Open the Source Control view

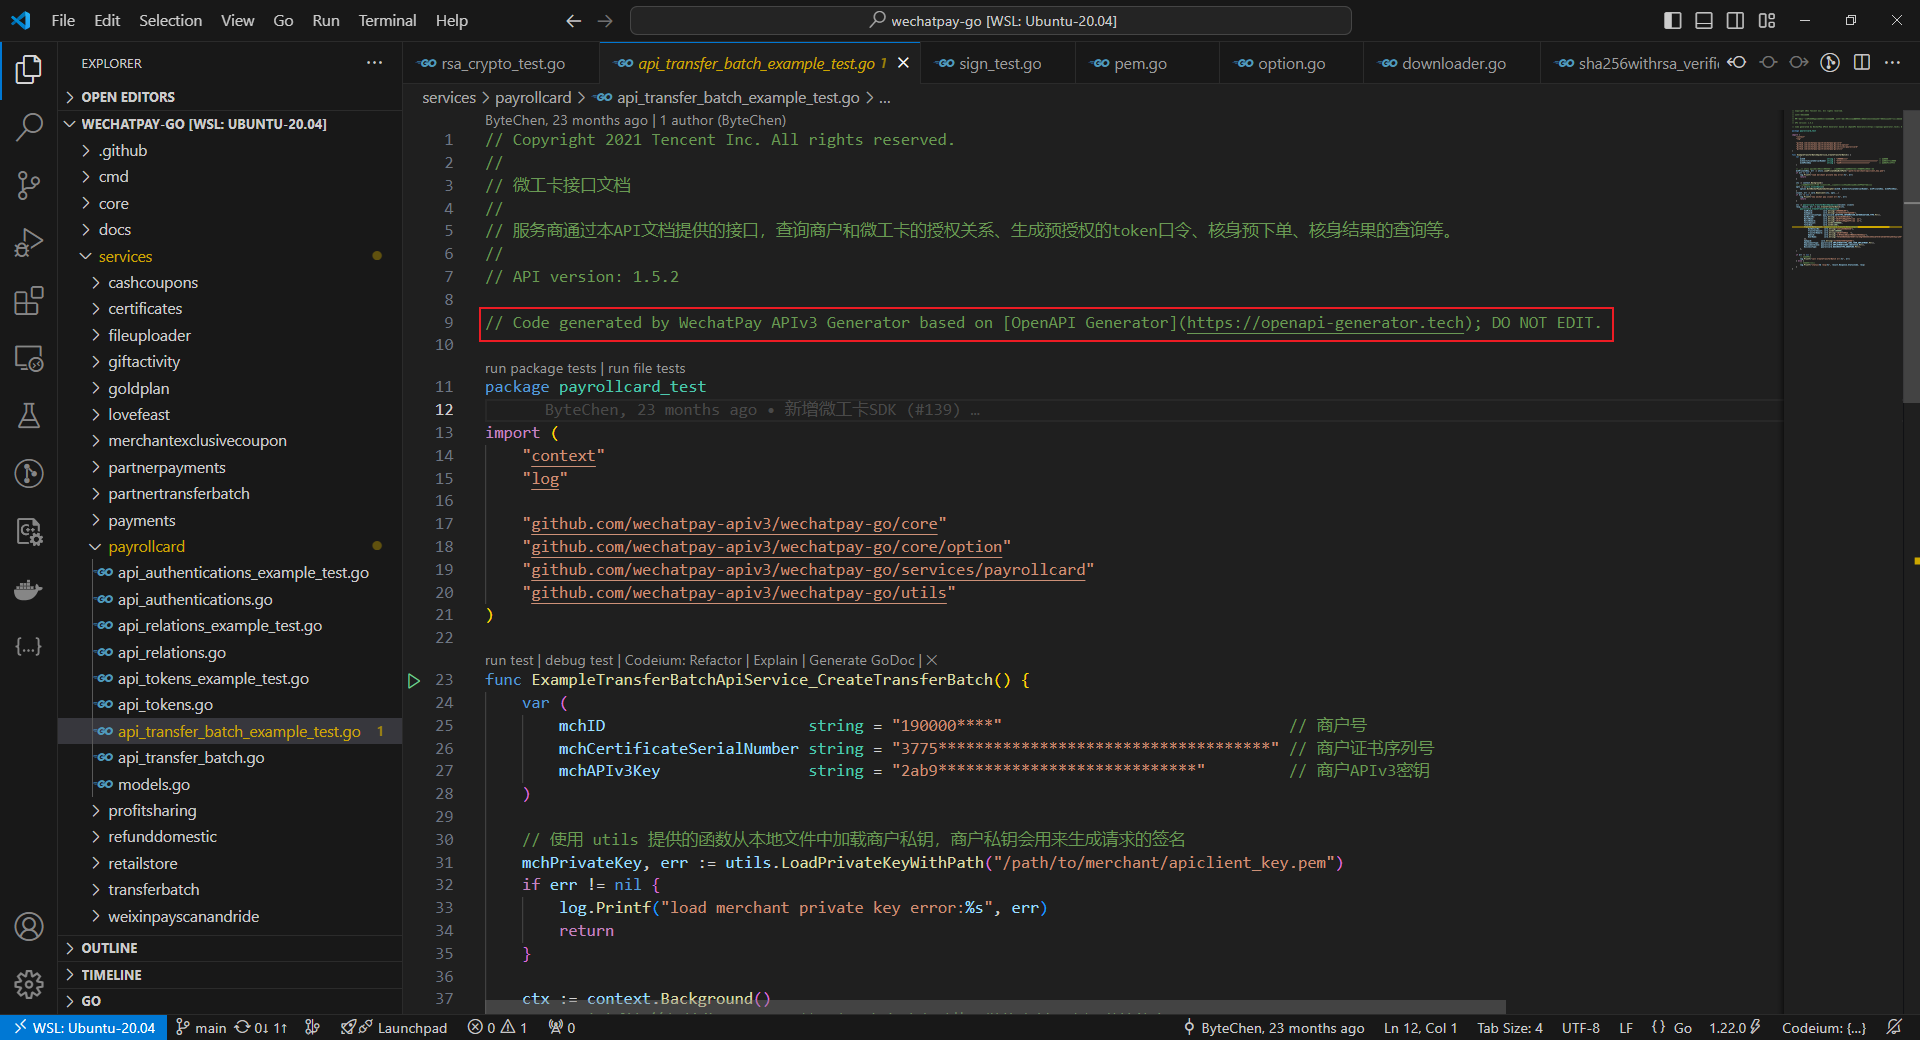coord(29,185)
